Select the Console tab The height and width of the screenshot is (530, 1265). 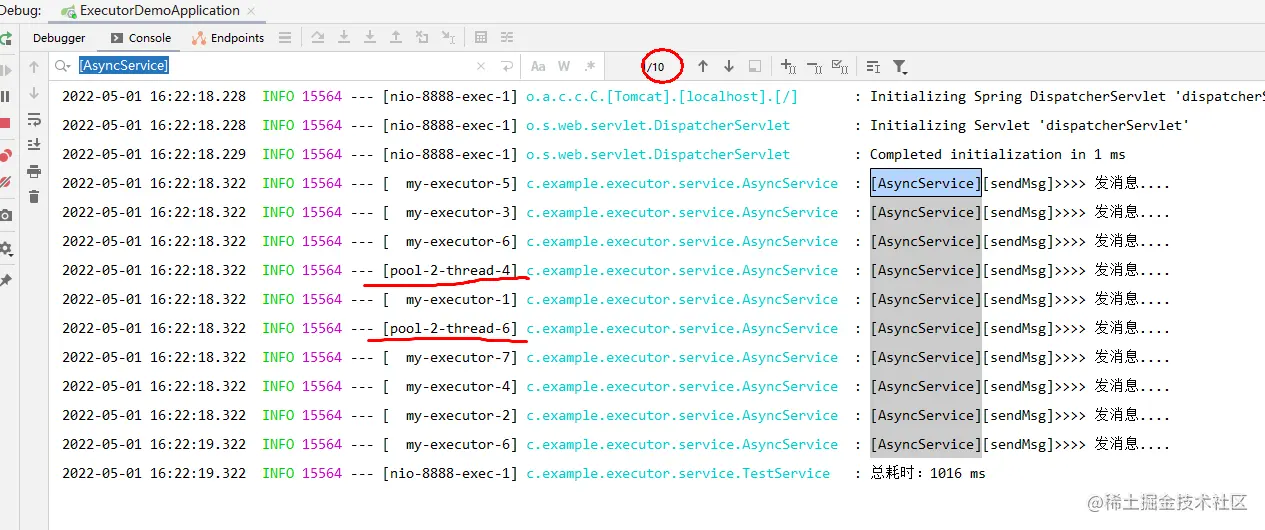pos(141,38)
